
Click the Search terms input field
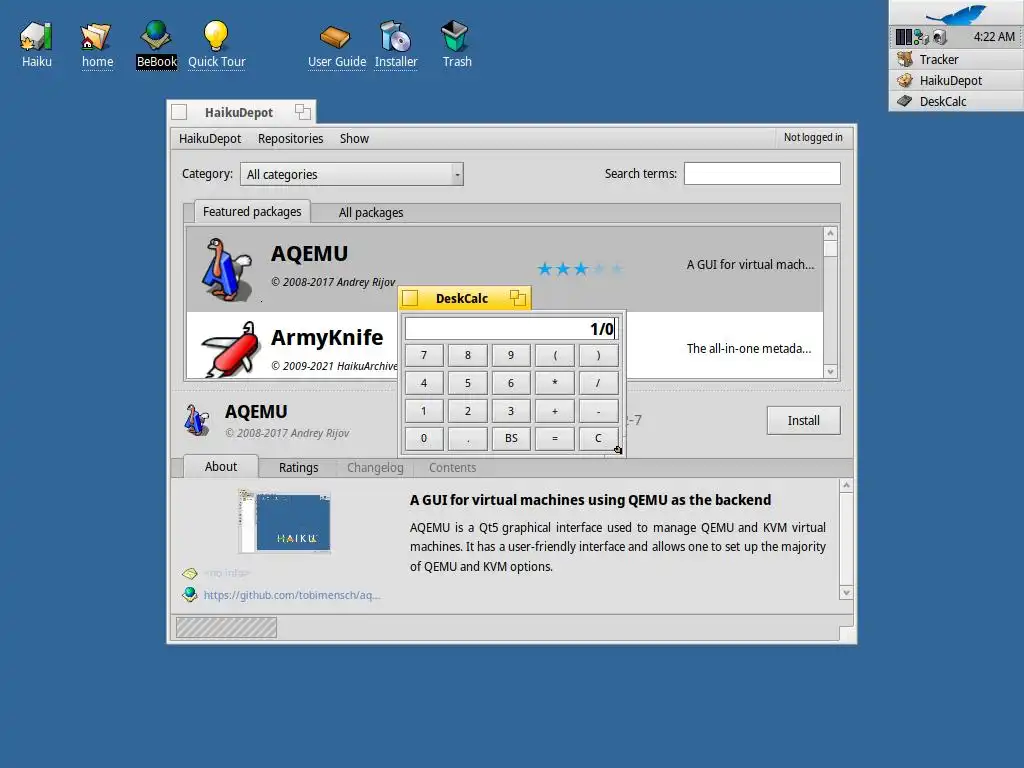[x=761, y=174]
